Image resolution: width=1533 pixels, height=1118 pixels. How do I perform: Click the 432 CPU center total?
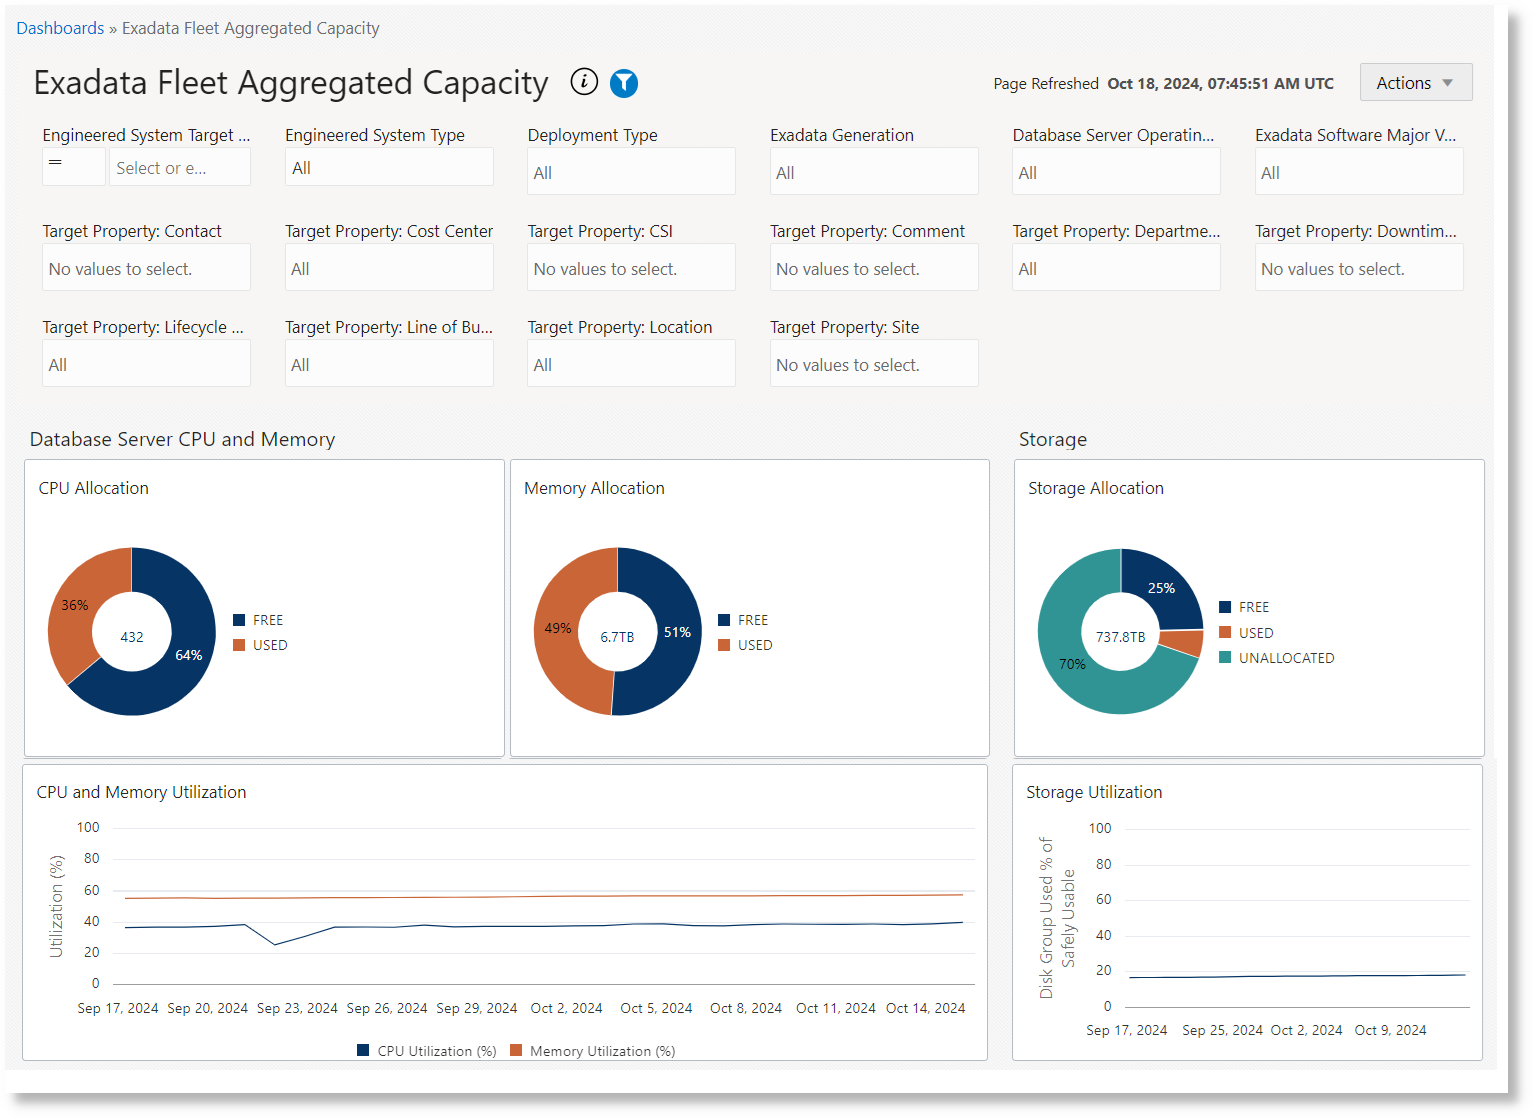click(132, 636)
